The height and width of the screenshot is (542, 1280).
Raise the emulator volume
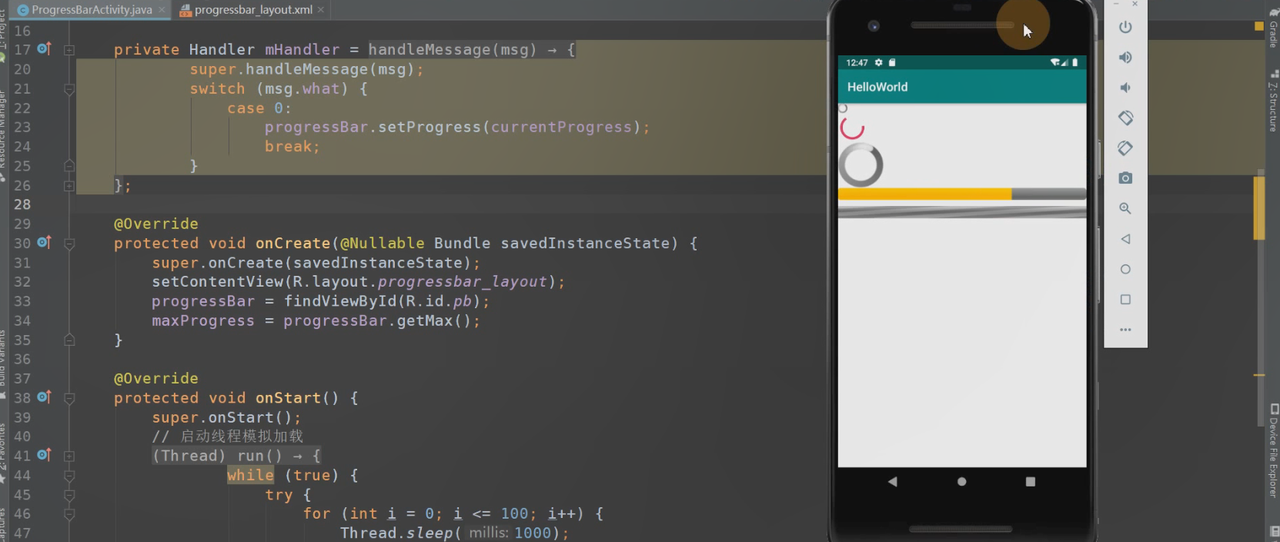coord(1125,58)
